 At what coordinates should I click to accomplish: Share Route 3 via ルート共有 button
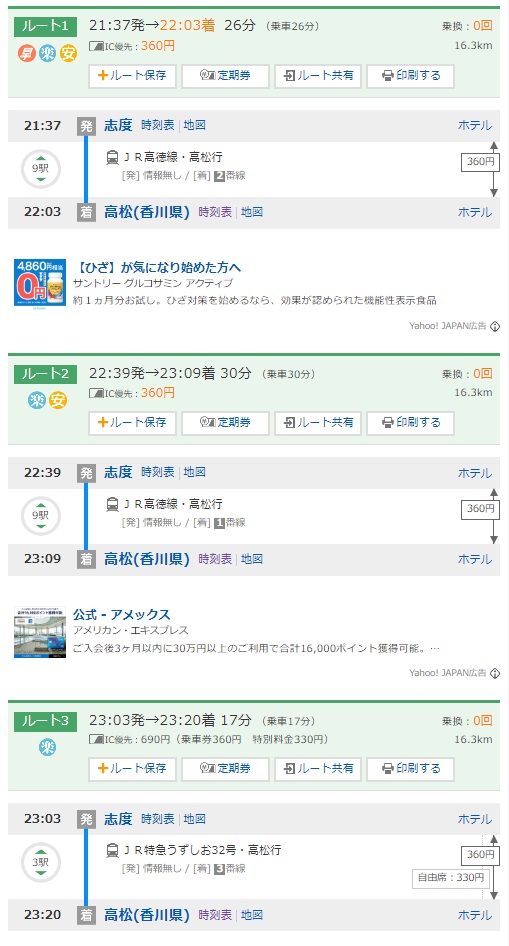coord(318,769)
